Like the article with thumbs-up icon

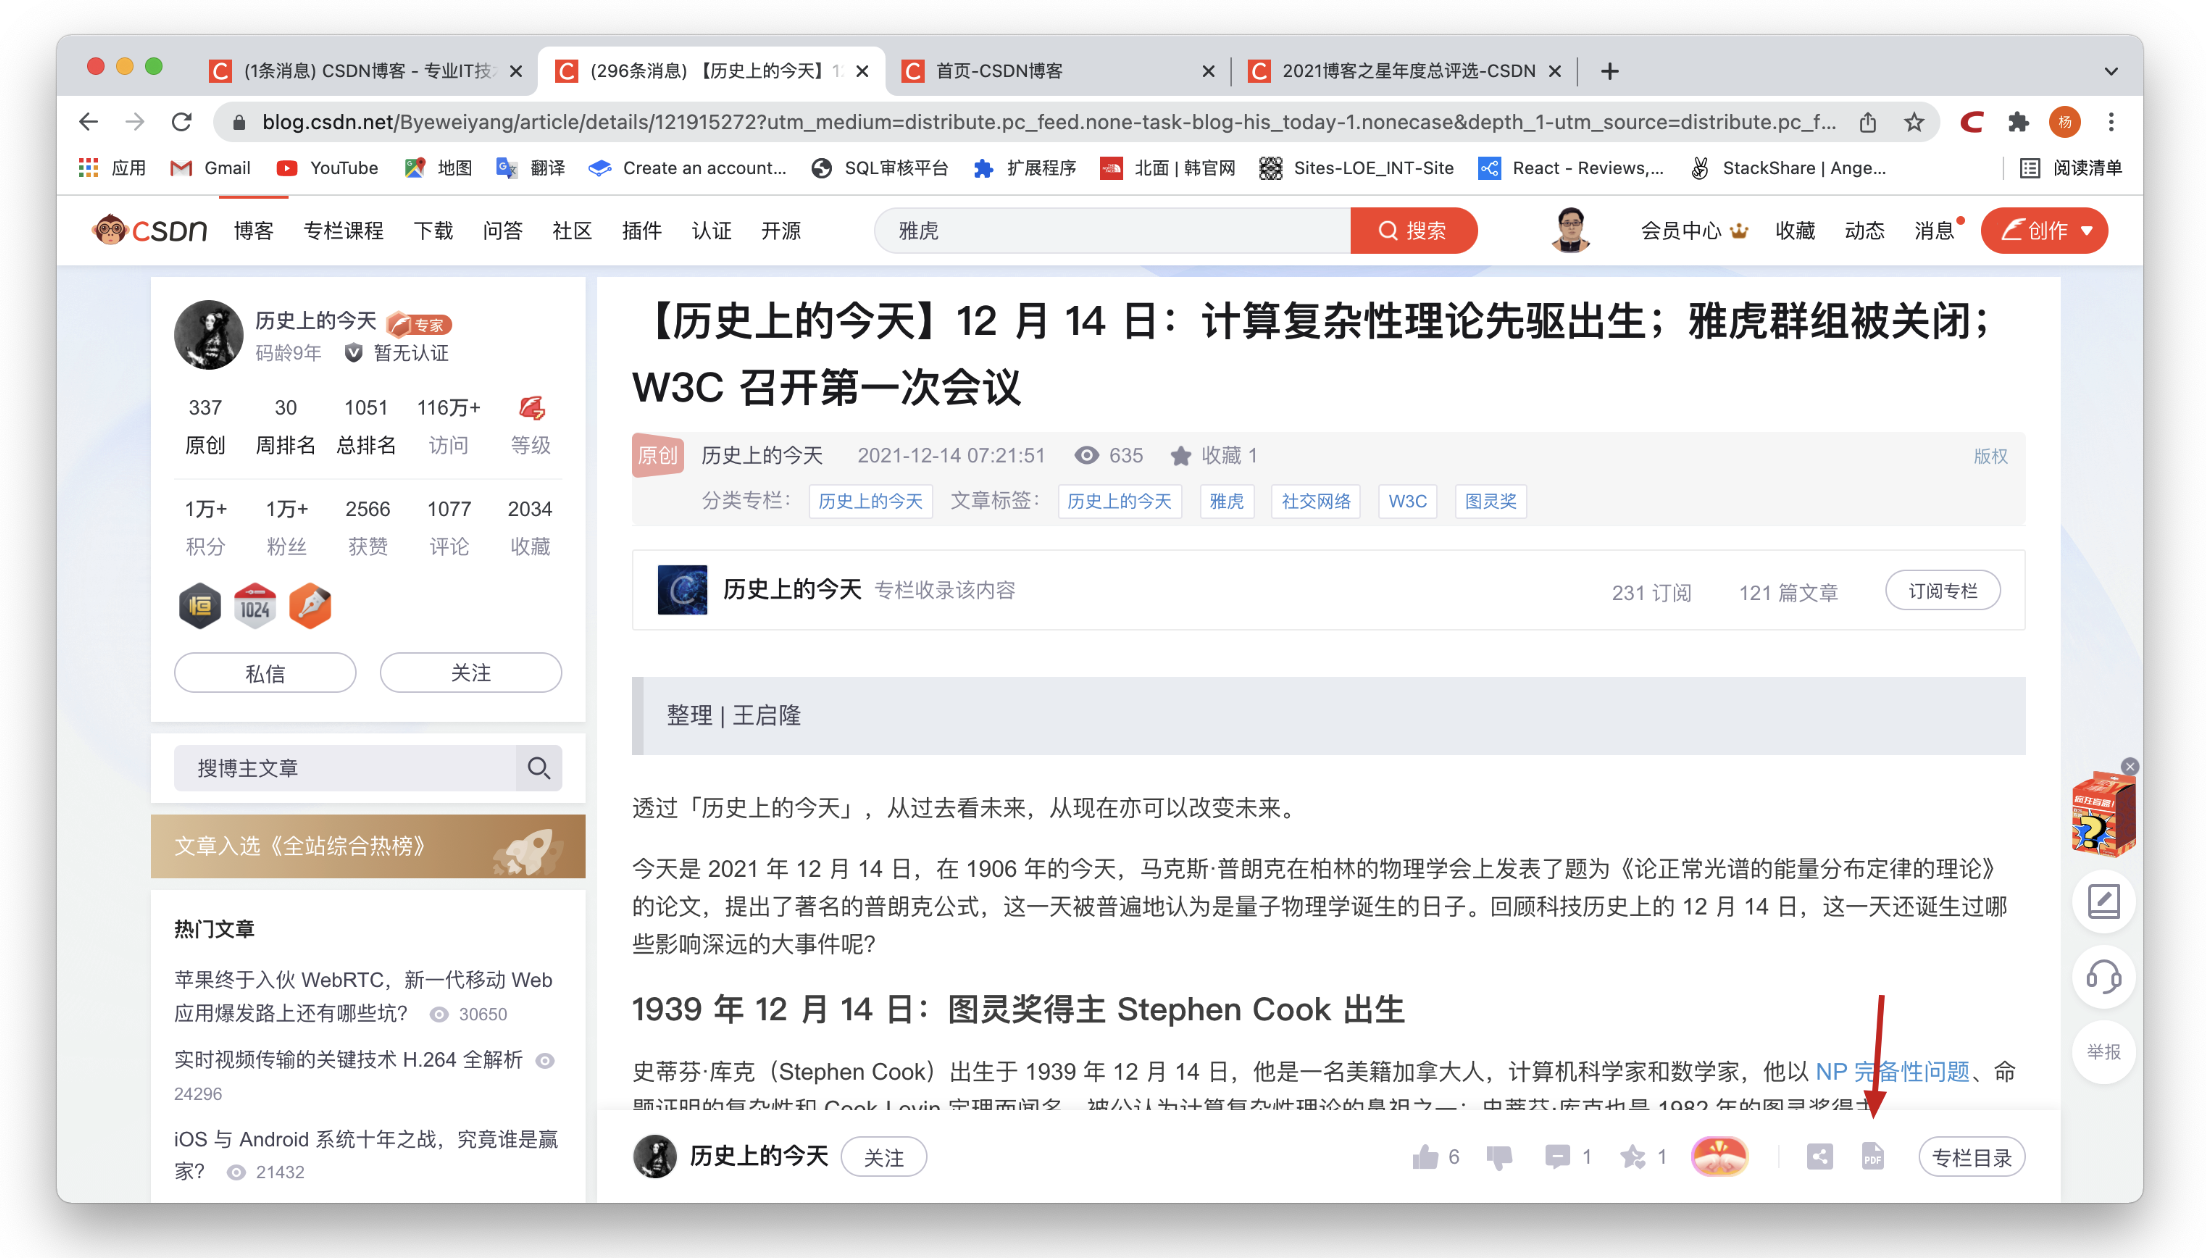[1425, 1157]
